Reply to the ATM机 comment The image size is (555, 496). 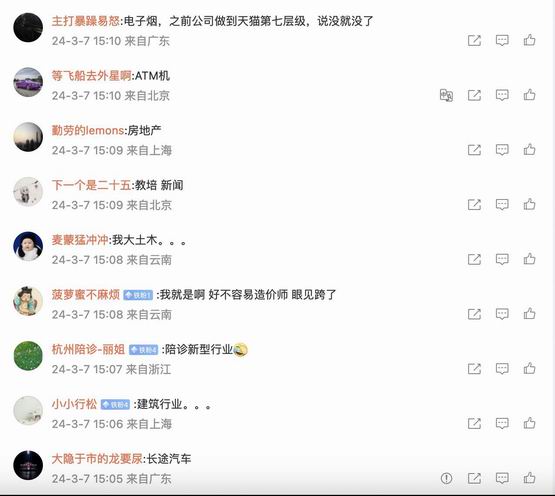coord(502,95)
